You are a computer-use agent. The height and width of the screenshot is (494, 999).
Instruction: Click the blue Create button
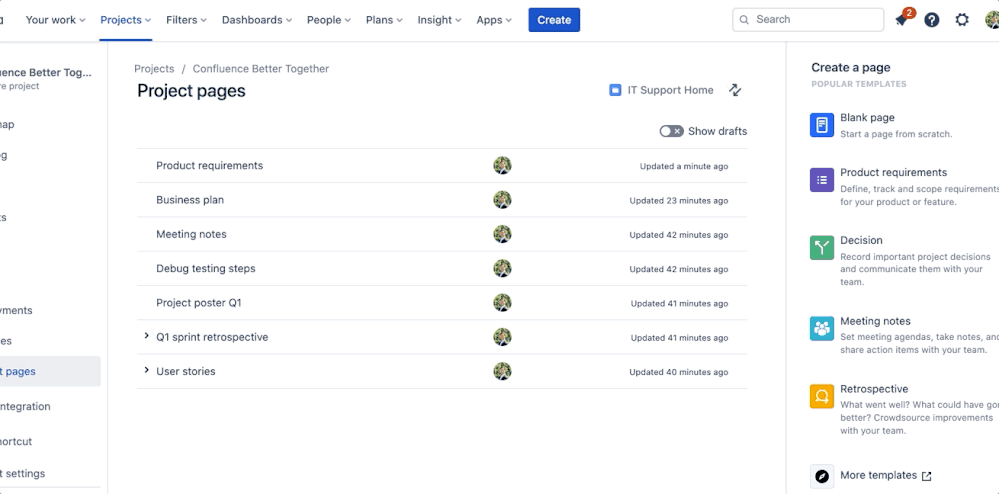tap(554, 20)
